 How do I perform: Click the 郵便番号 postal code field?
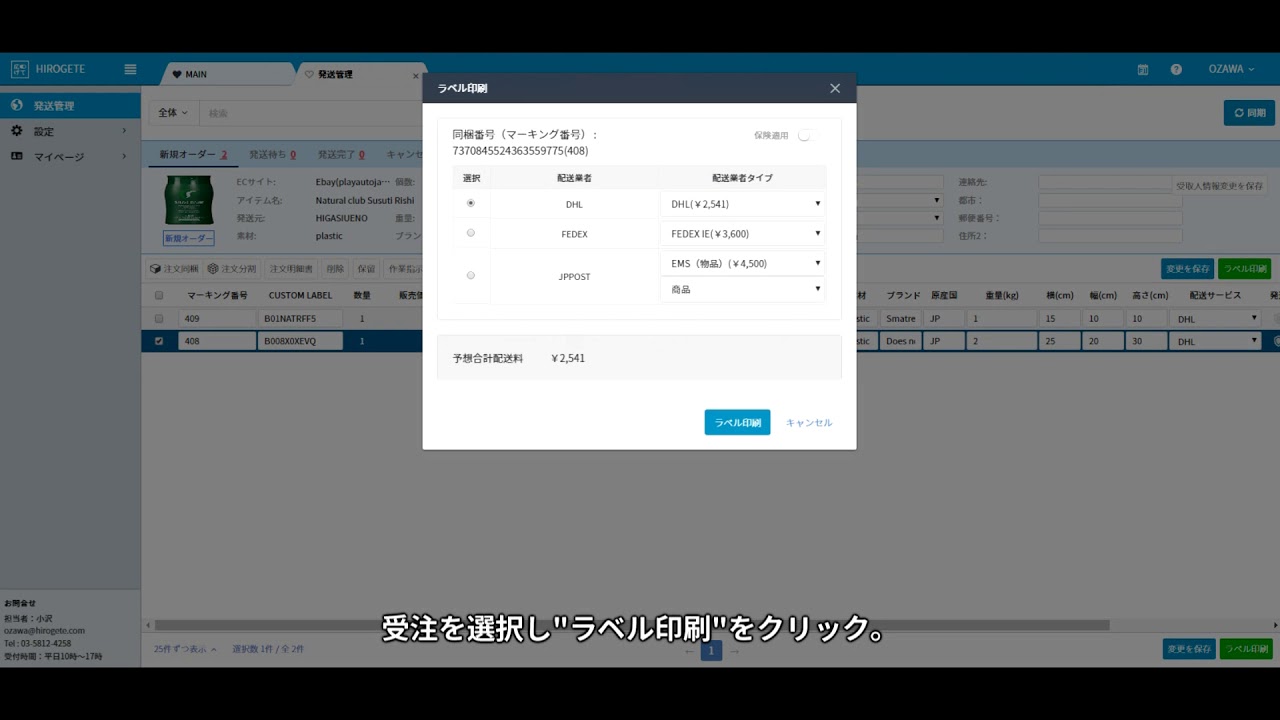click(1110, 218)
